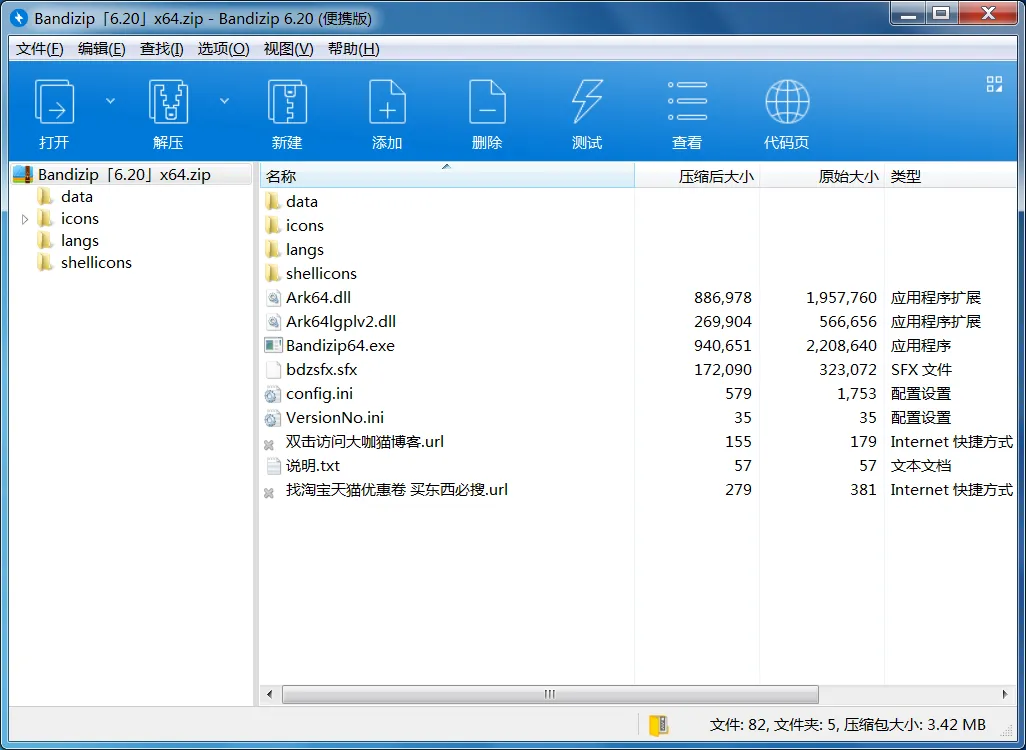
Task: Open the Code page (代码页) globe icon
Action: tap(787, 101)
